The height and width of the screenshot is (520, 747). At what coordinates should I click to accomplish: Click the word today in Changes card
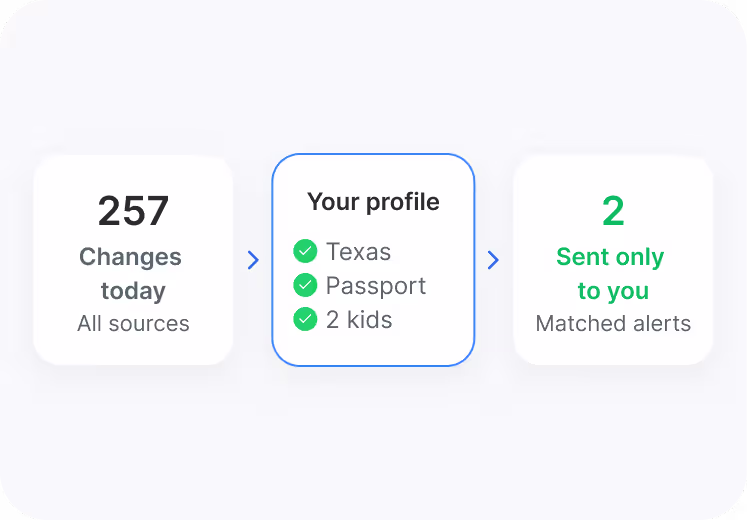click(133, 291)
